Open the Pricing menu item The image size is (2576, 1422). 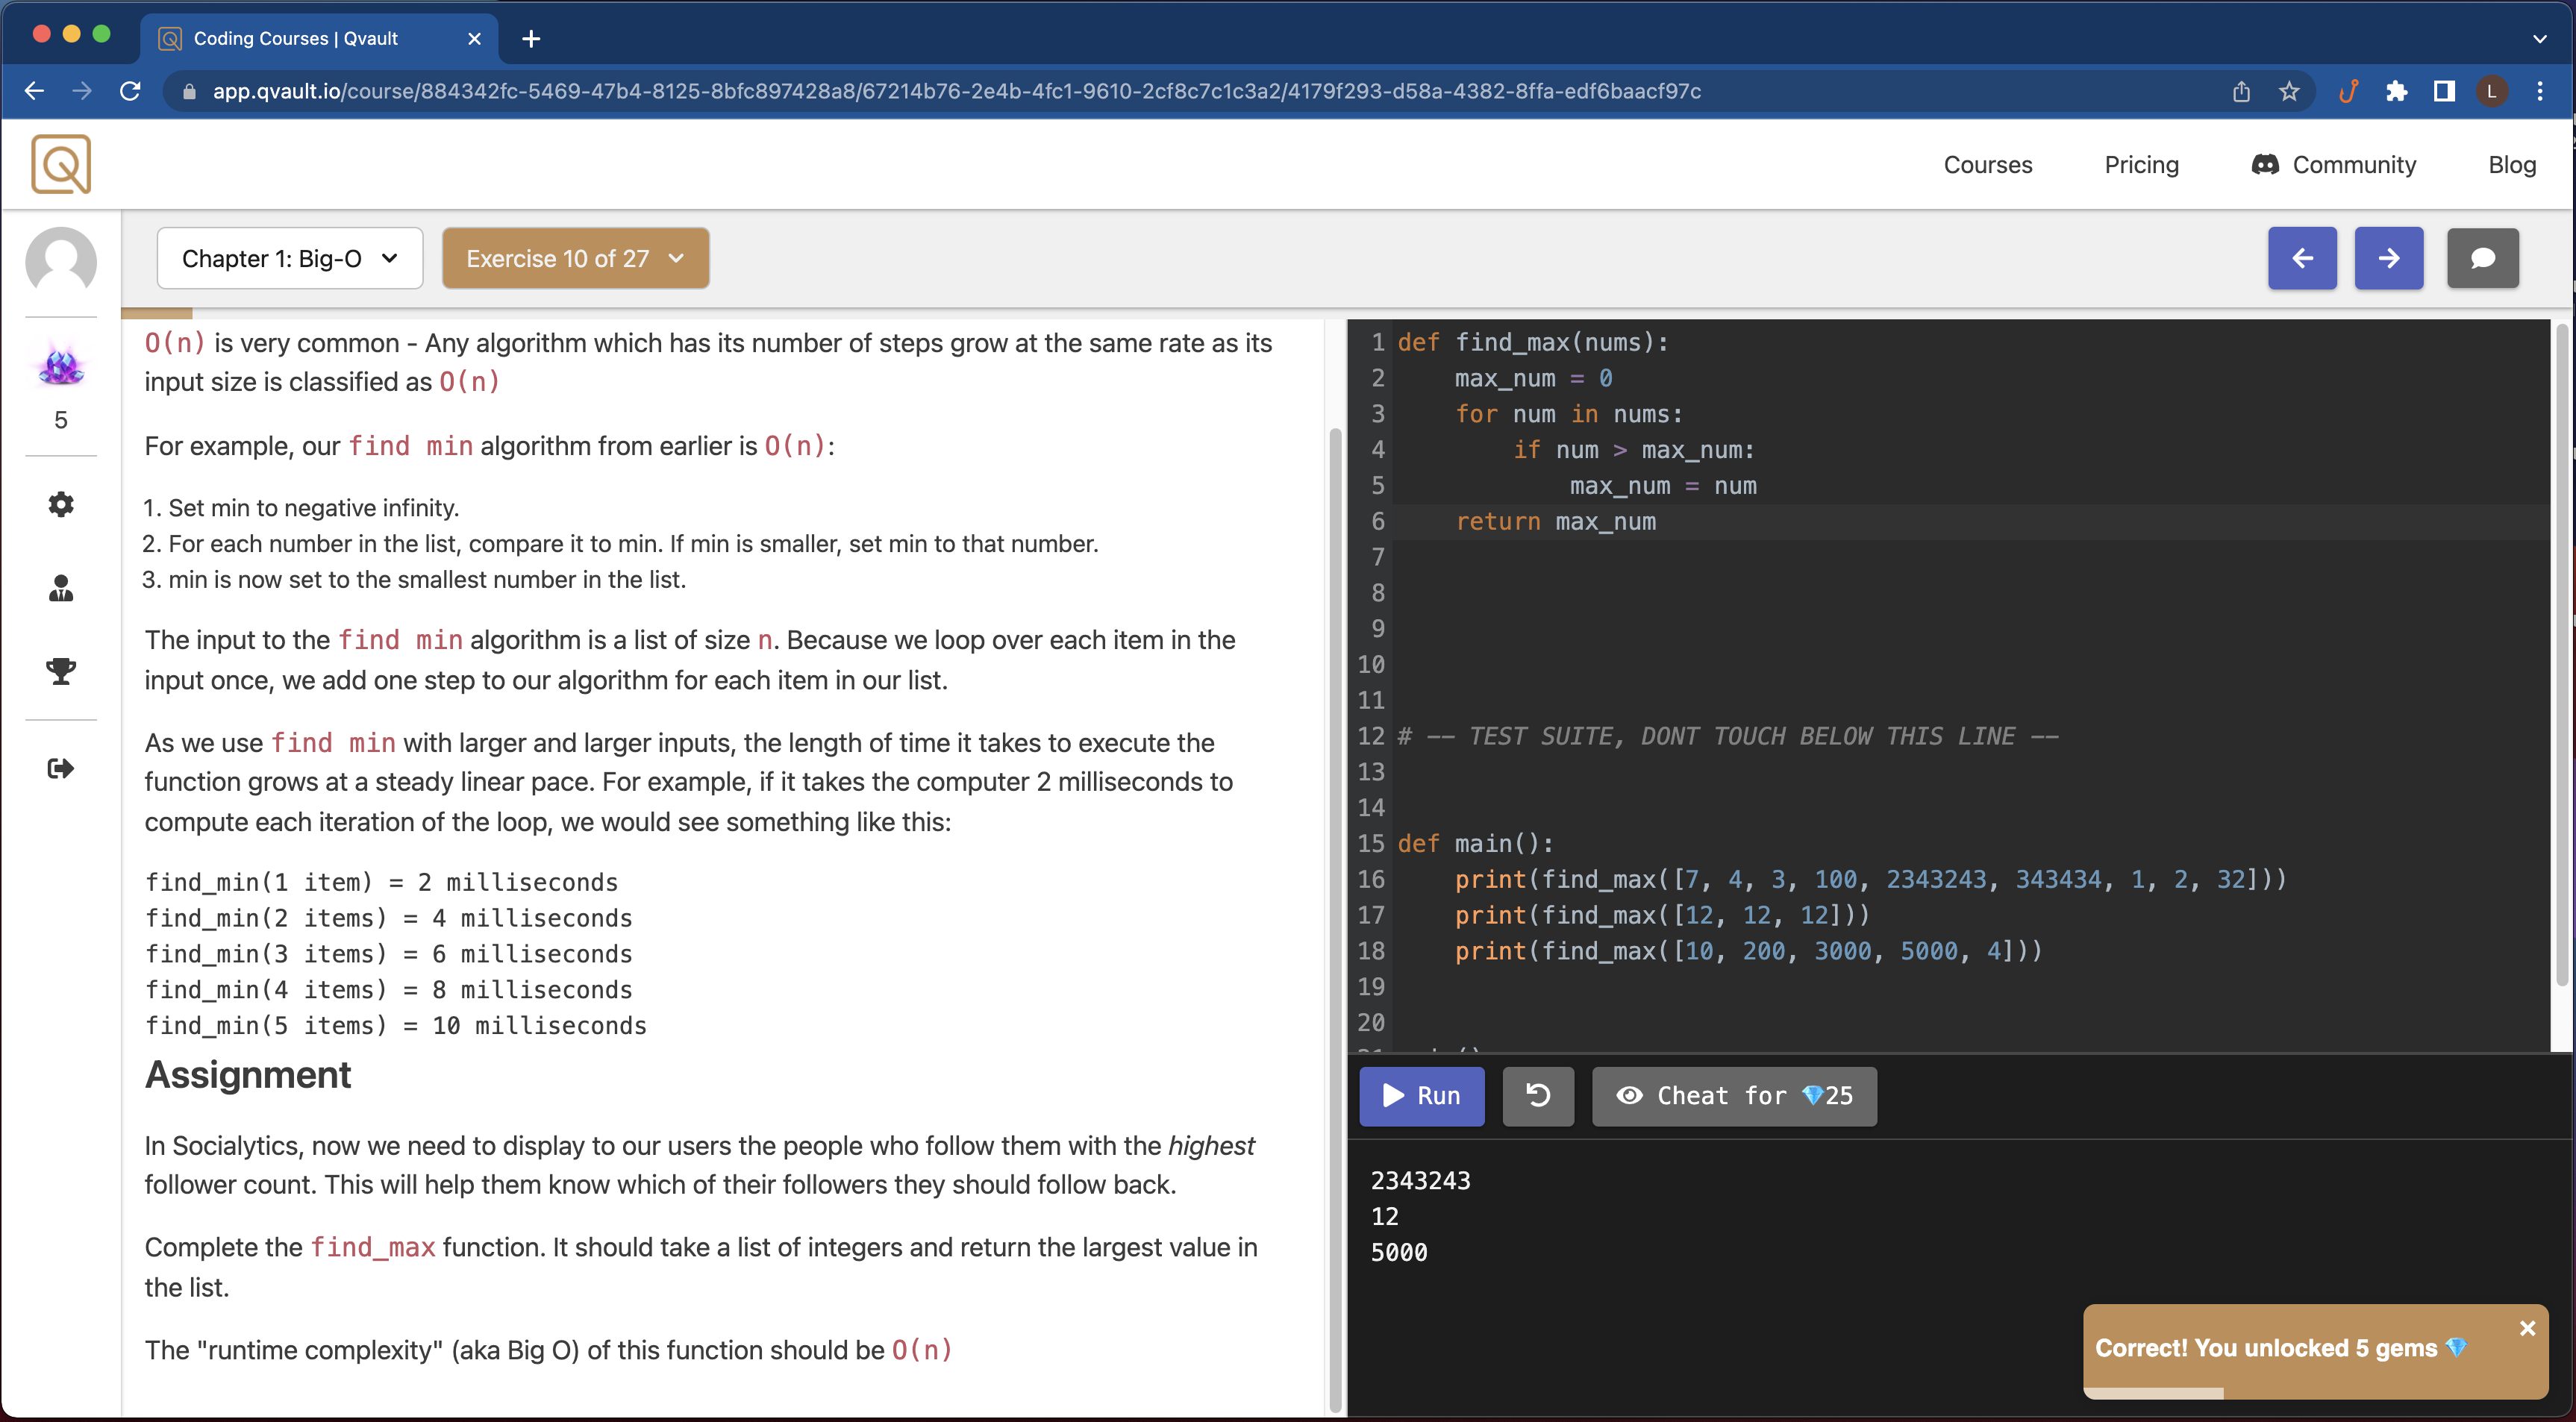(2141, 165)
